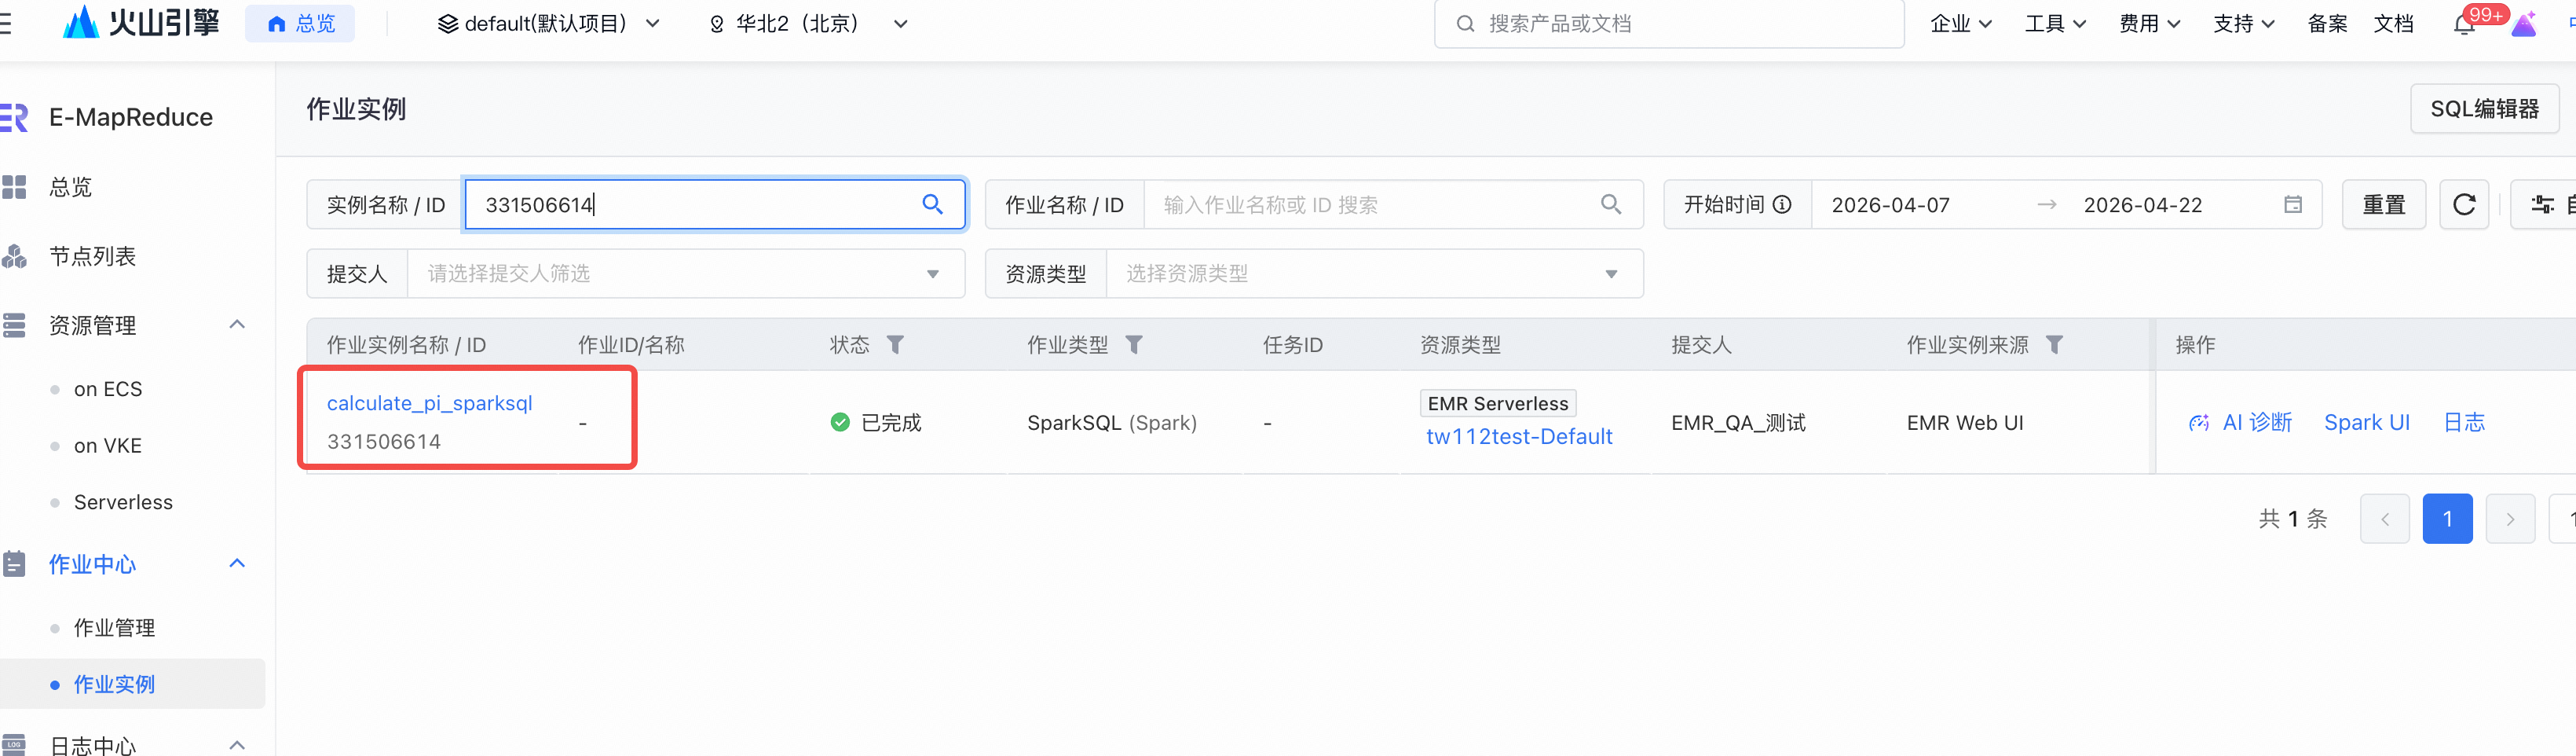
Task: Select 节点列表 in the sidebar
Action: click(92, 256)
